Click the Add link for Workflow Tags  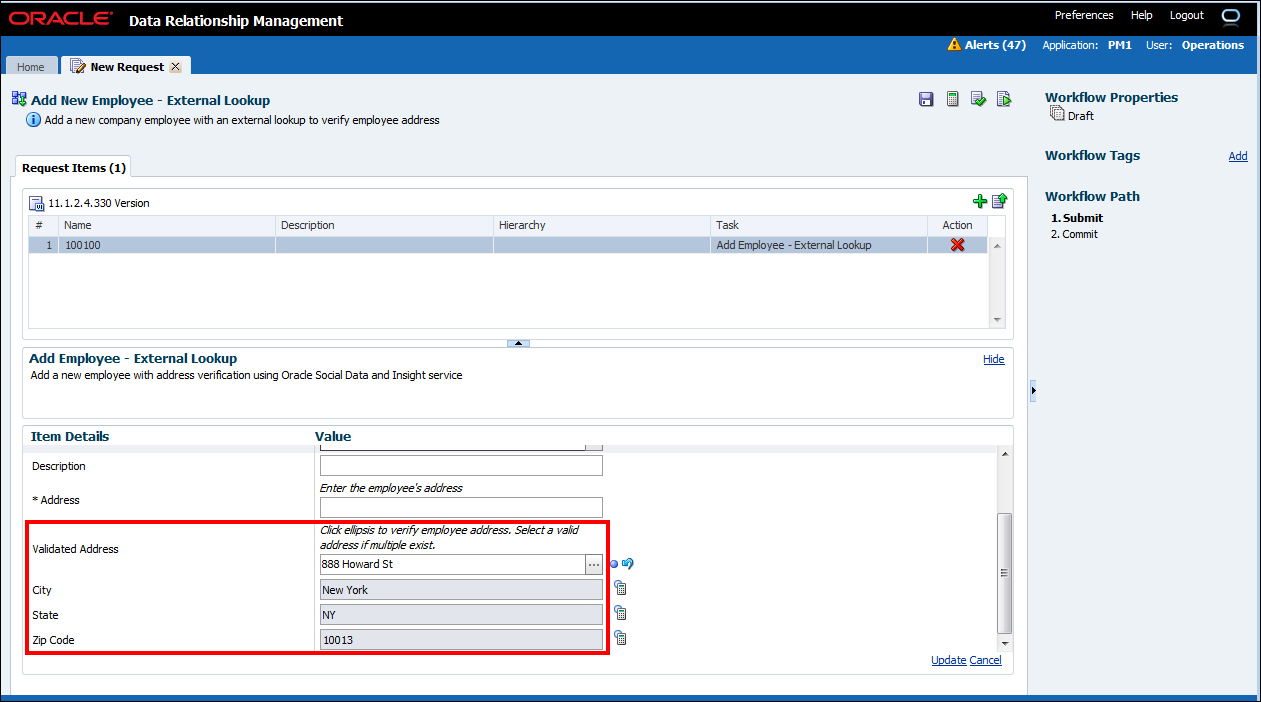click(1237, 156)
